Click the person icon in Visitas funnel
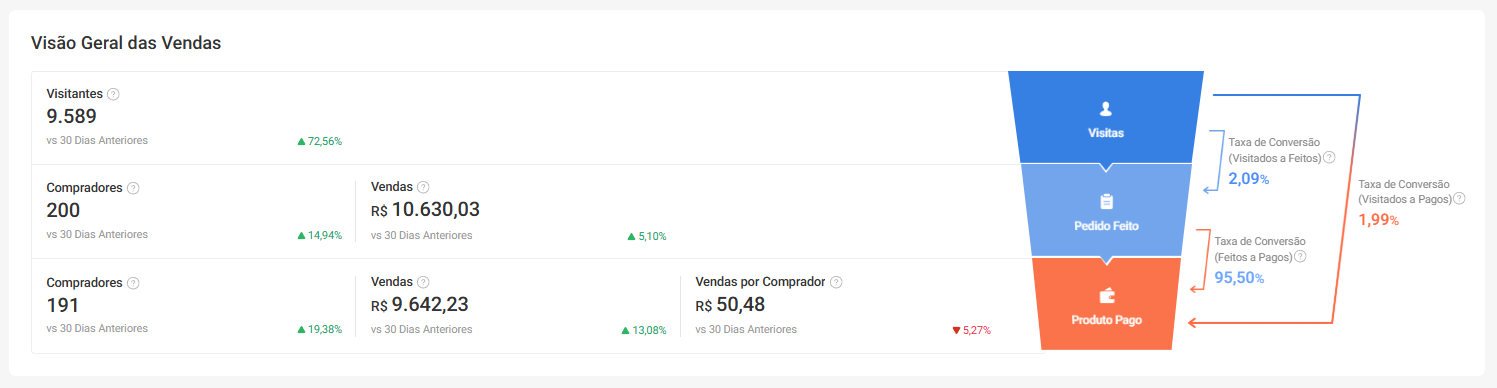Screen dimensions: 1497x388 pos(1105,109)
